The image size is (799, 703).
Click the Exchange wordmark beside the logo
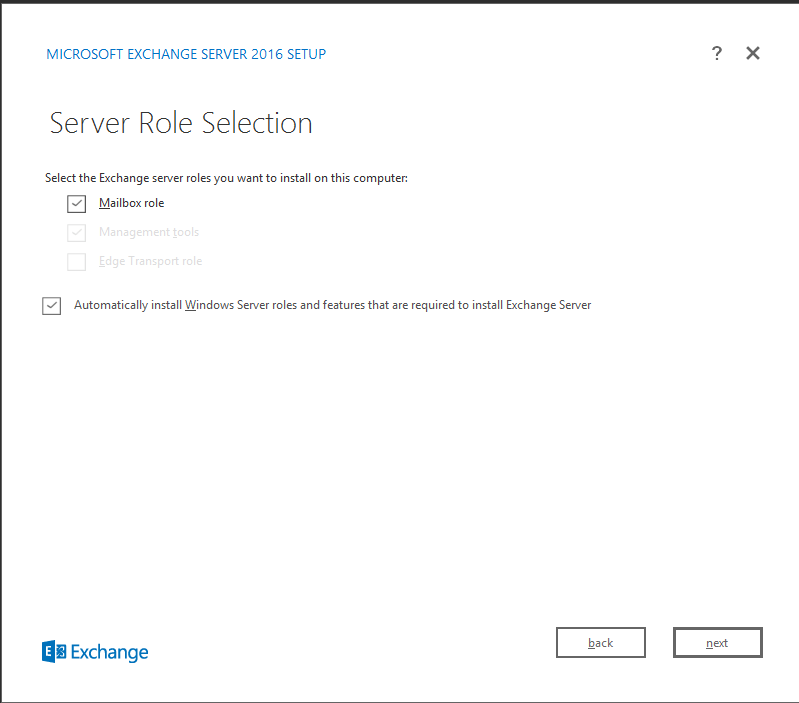[109, 653]
